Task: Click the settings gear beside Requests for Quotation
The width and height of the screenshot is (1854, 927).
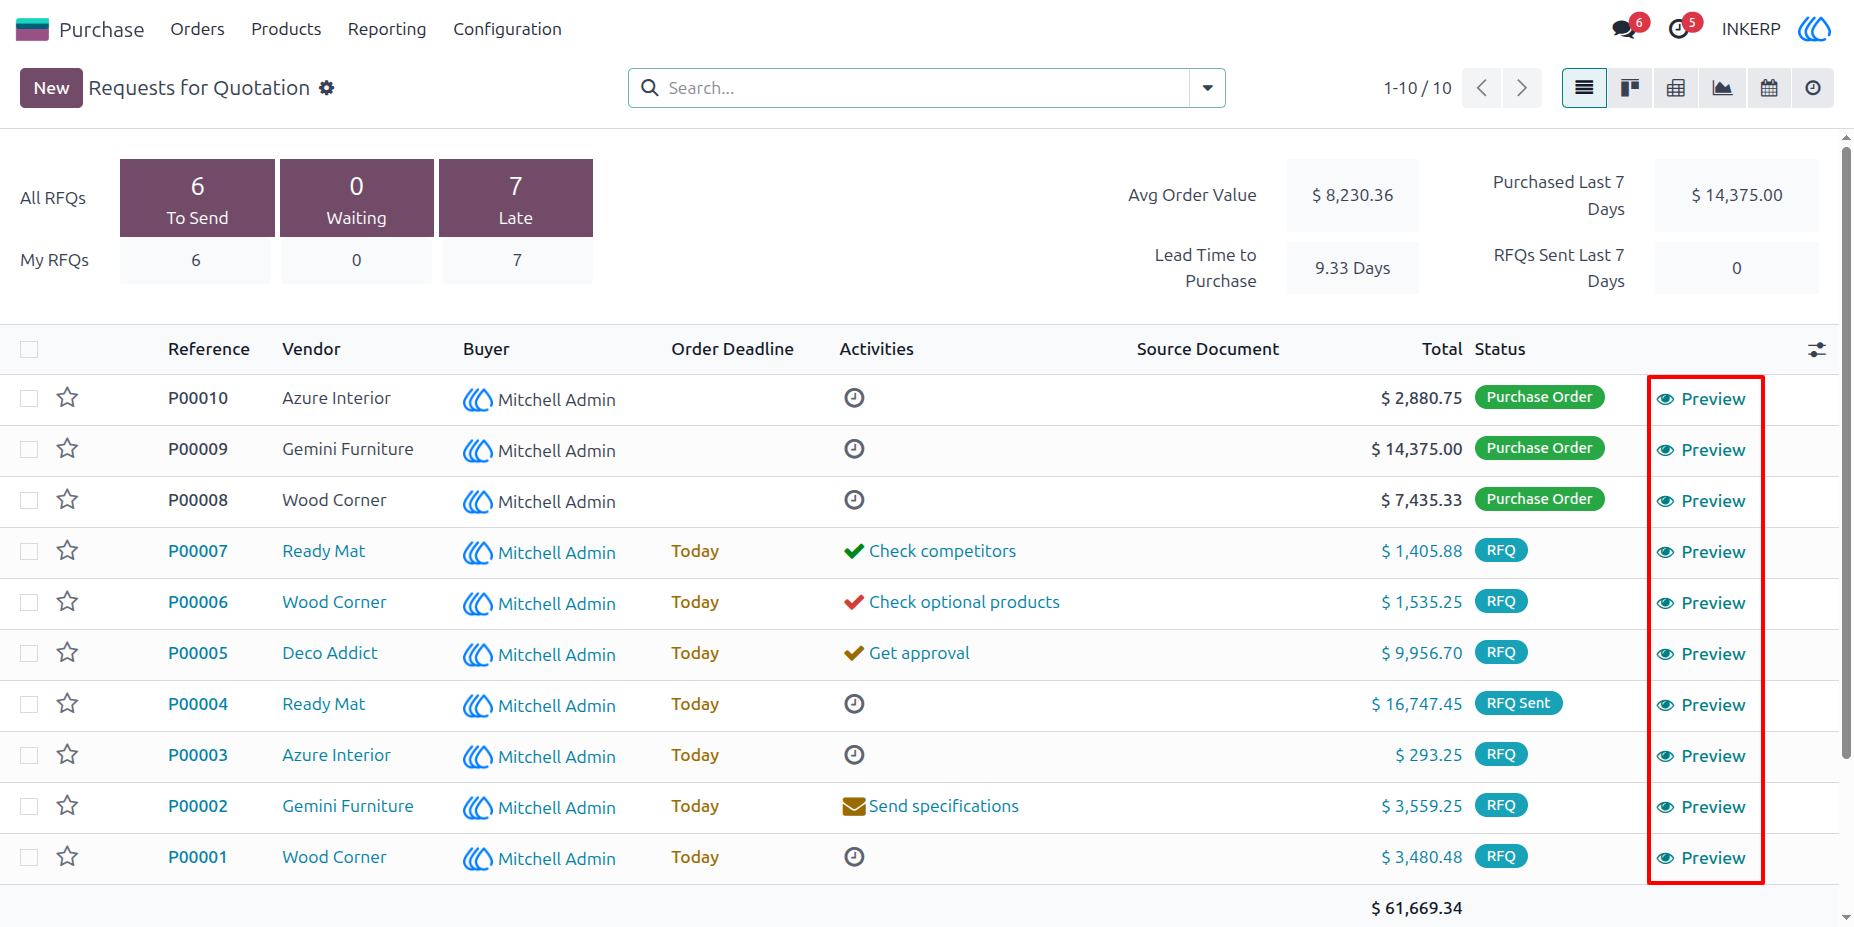Action: tap(326, 88)
